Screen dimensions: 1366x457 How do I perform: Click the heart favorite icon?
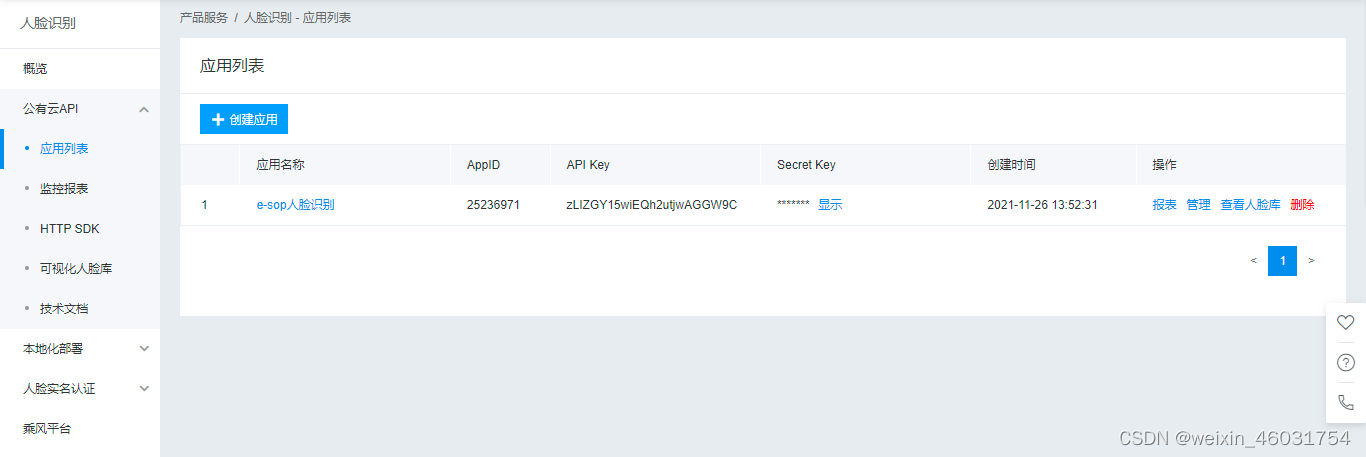pos(1346,322)
